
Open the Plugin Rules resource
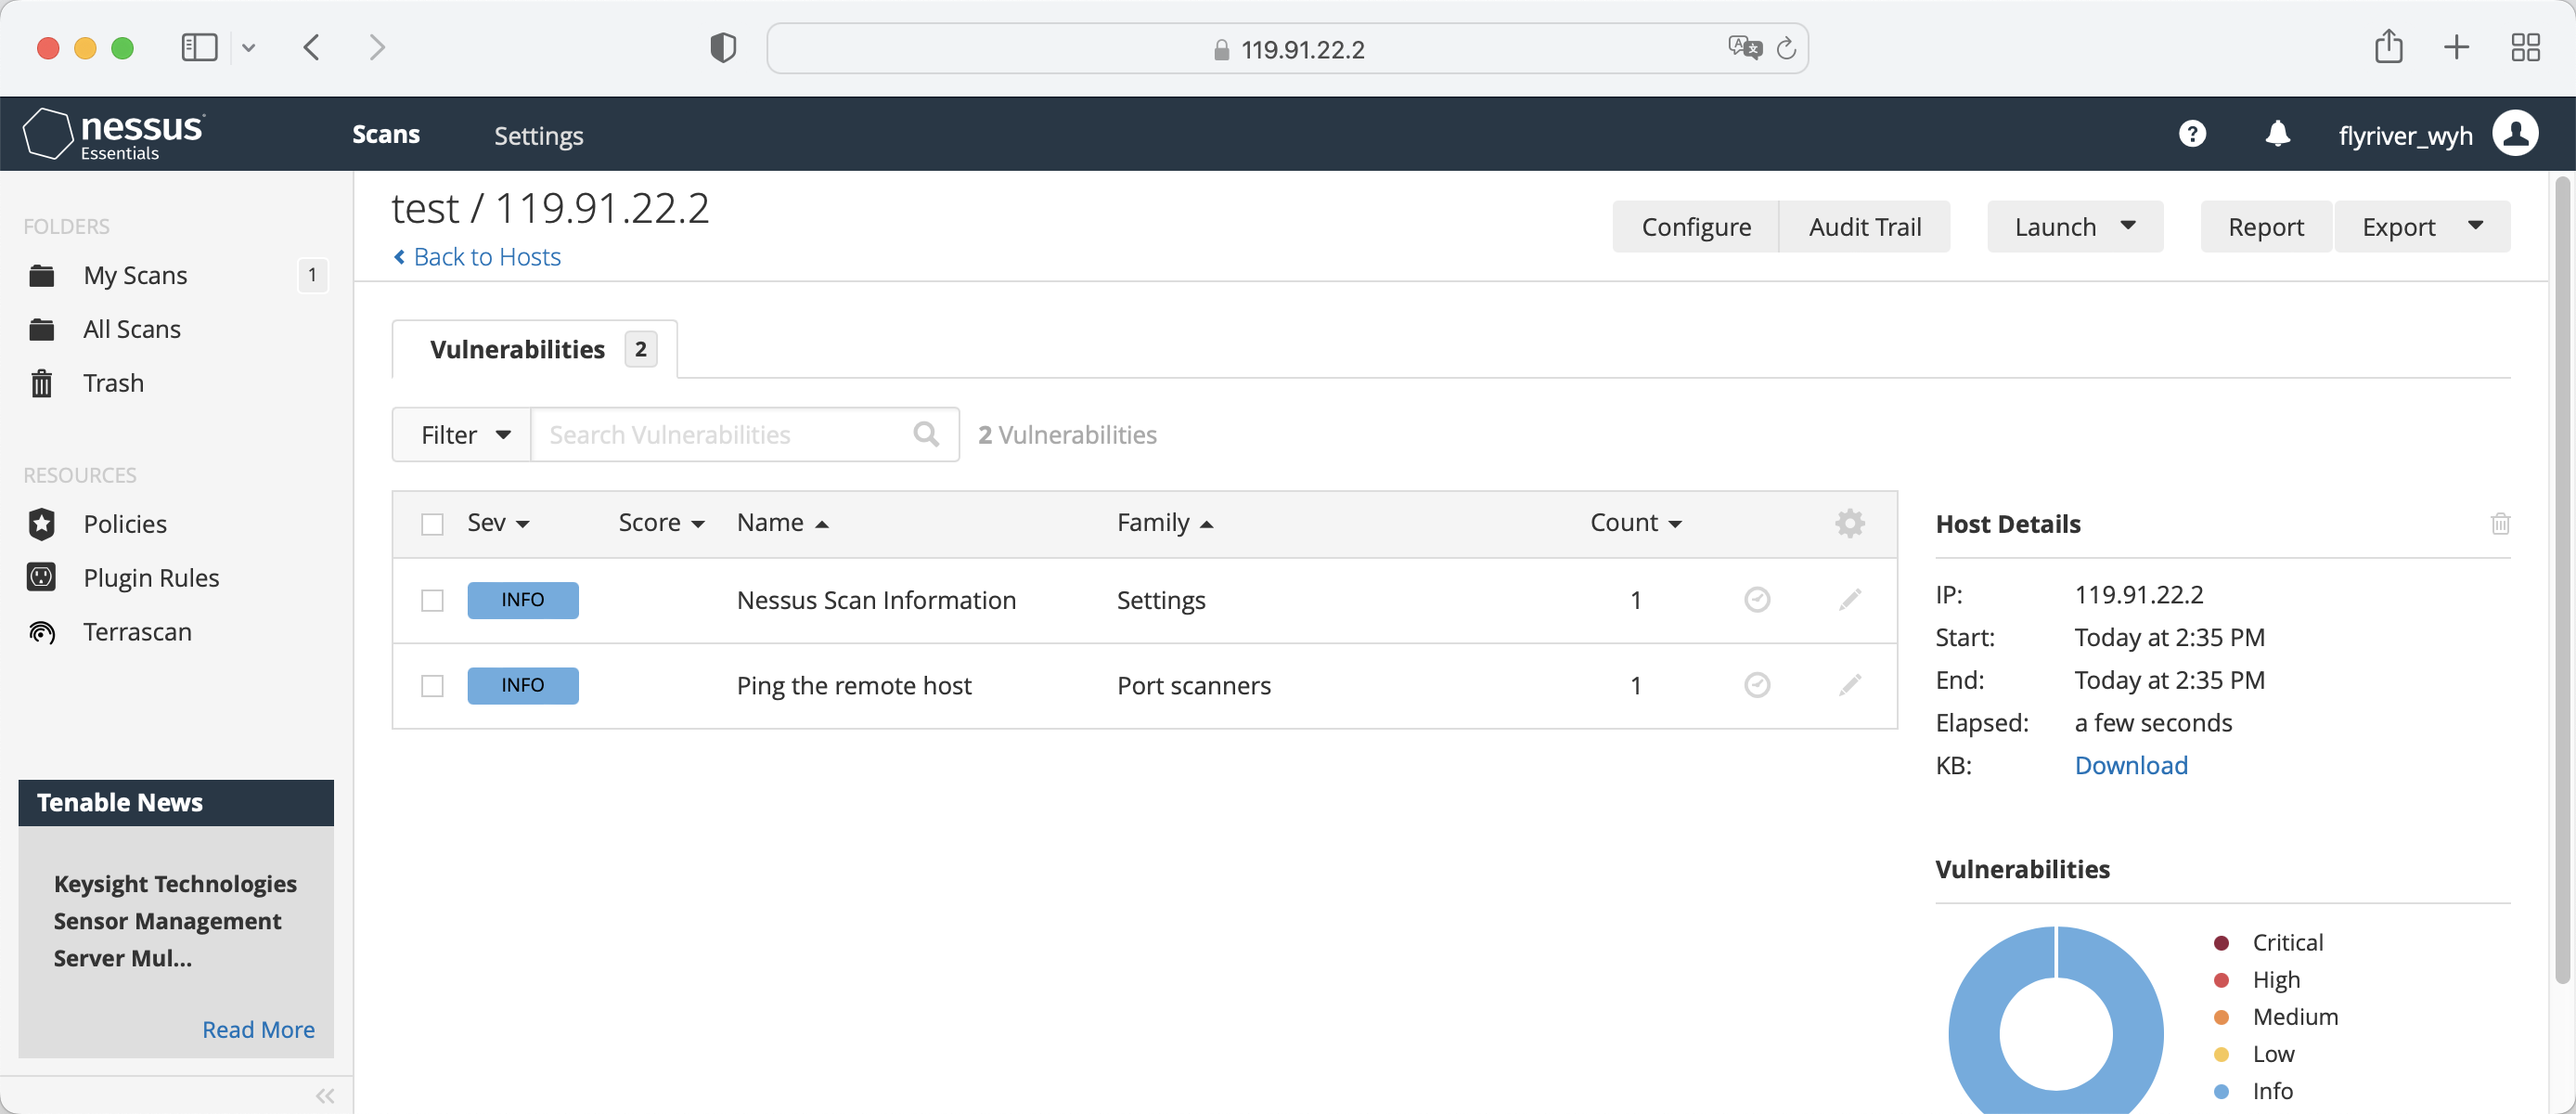click(151, 578)
